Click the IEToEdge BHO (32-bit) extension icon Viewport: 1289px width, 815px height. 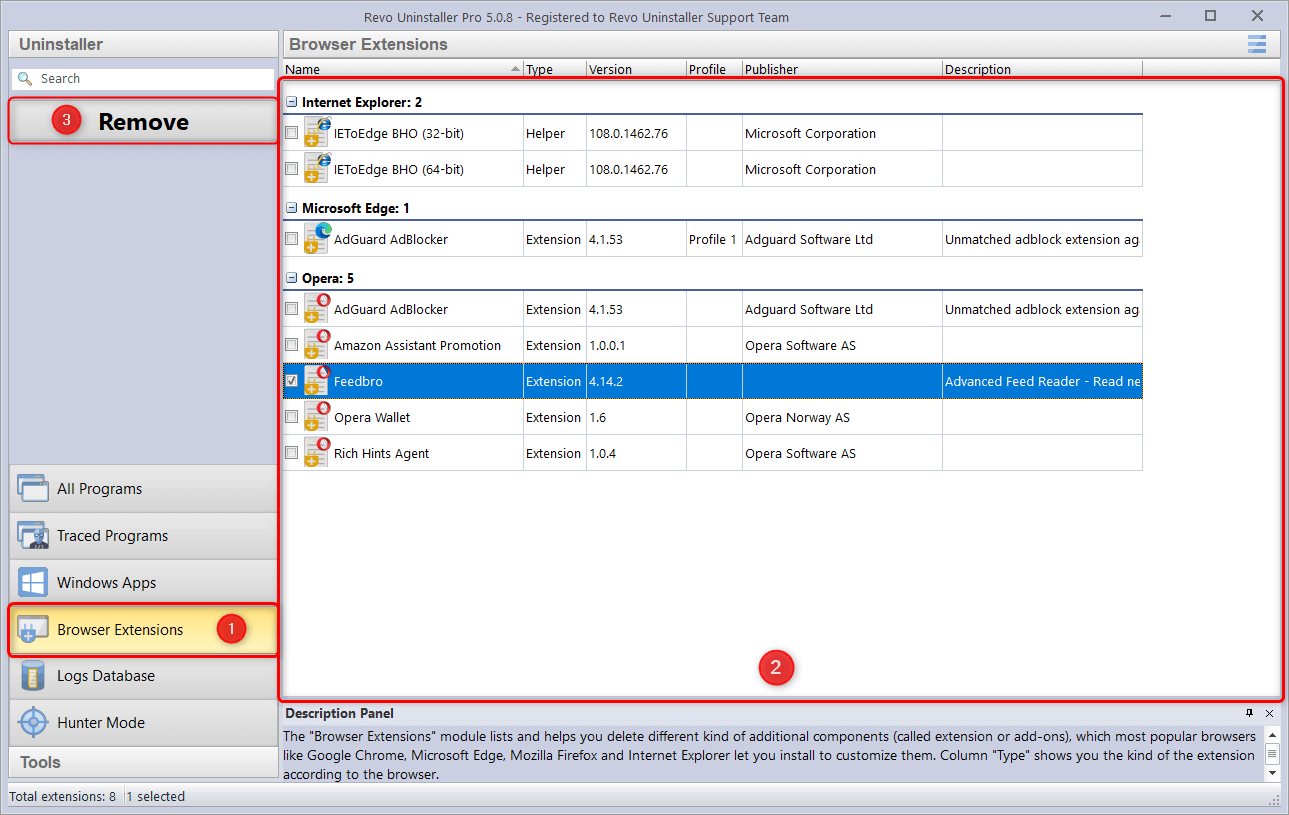pyautogui.click(x=317, y=133)
